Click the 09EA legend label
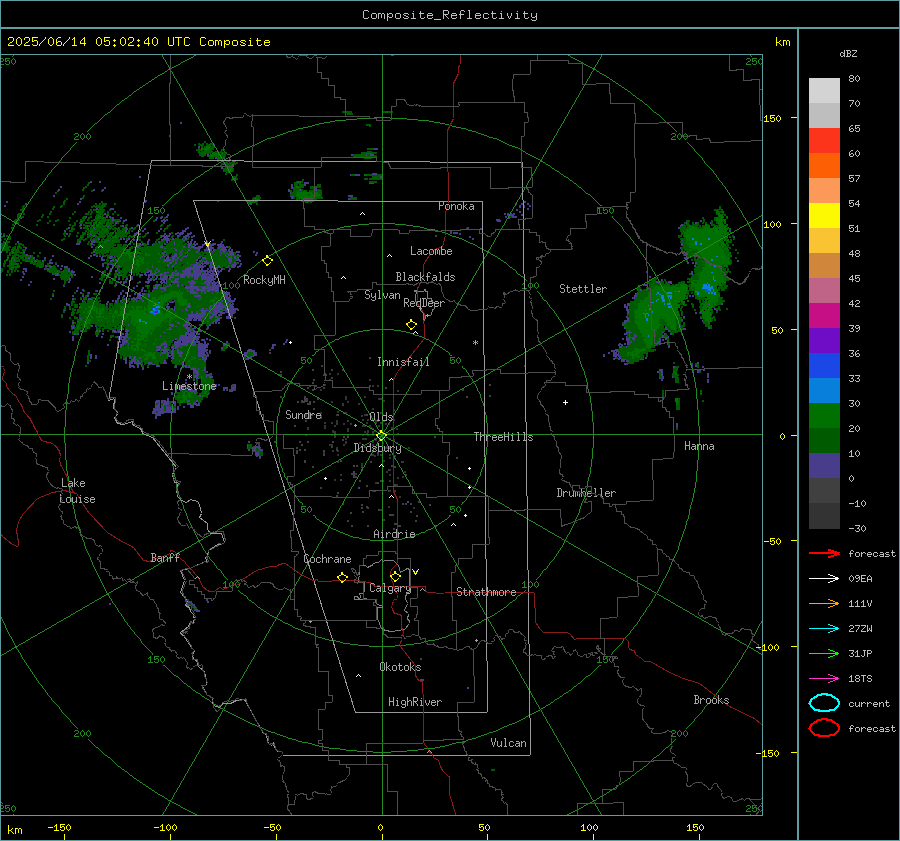Screen dimensions: 900x841 (x=860, y=579)
